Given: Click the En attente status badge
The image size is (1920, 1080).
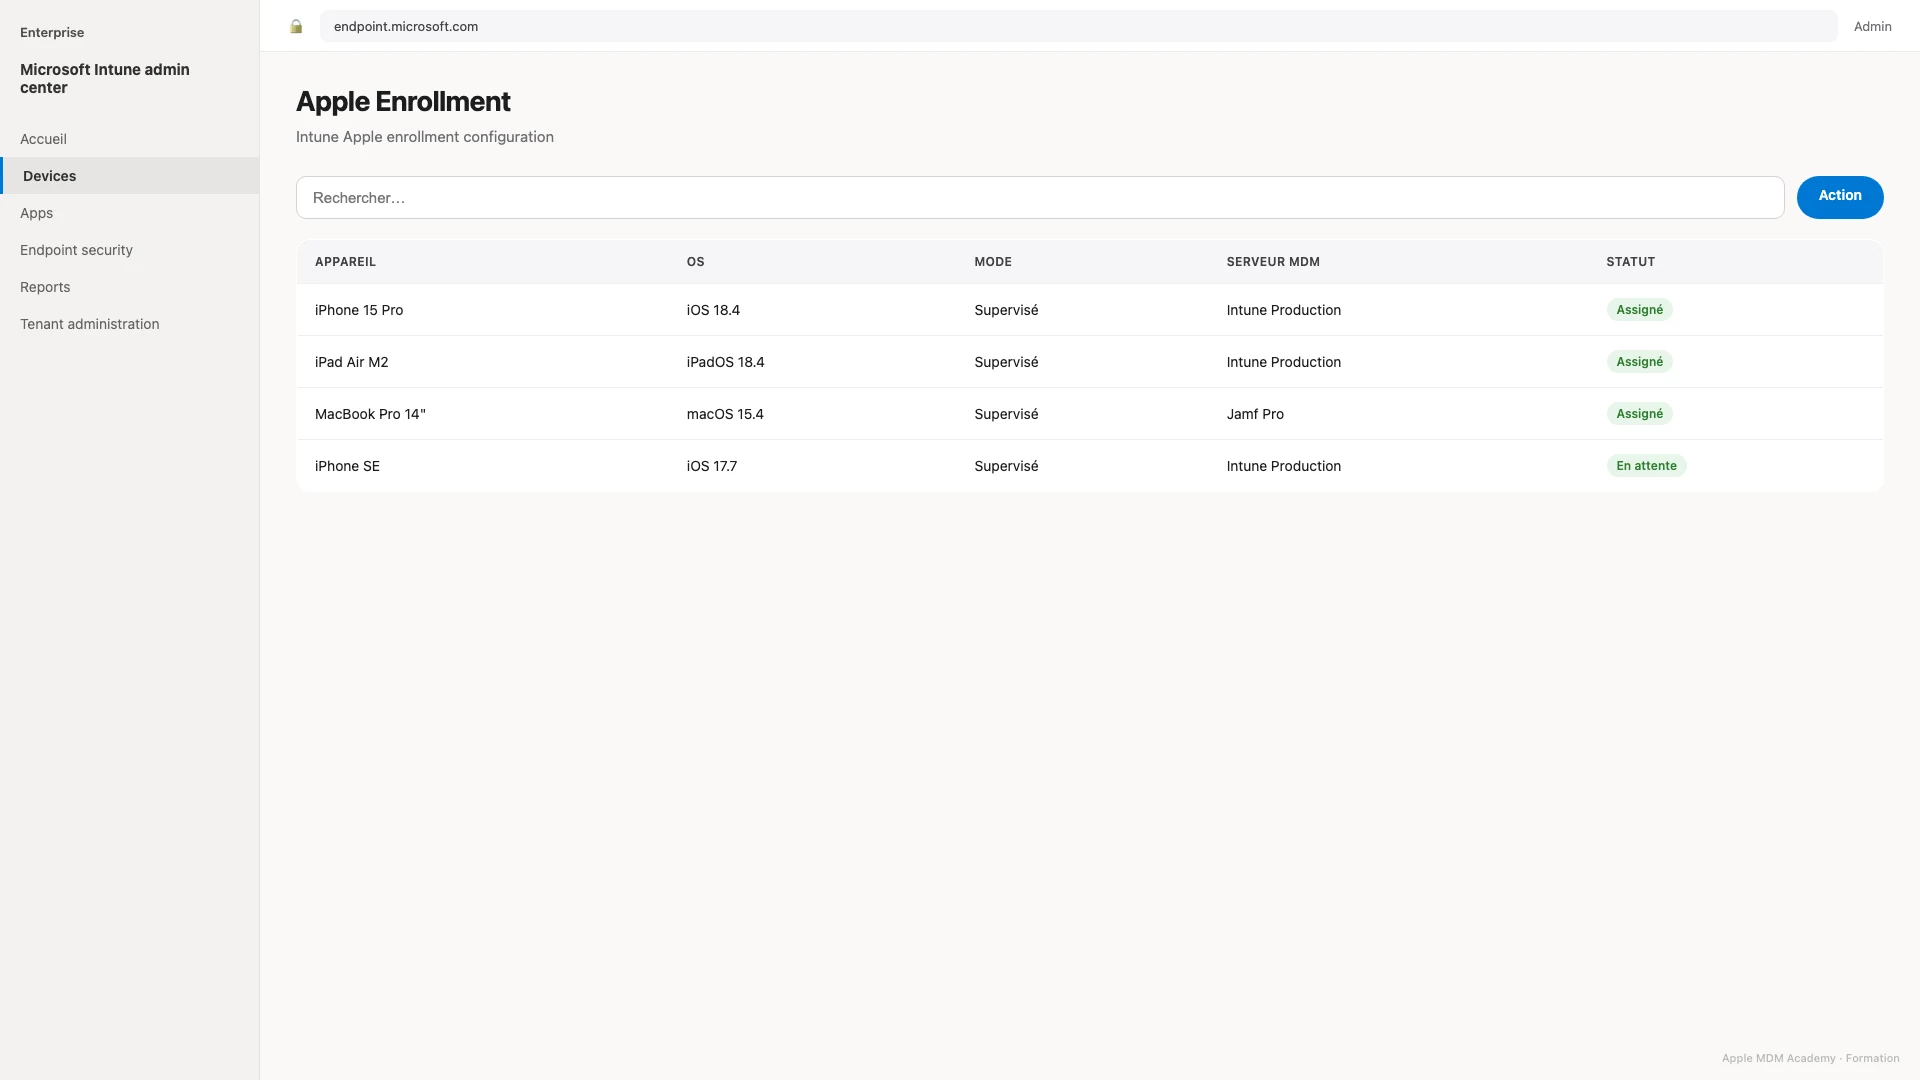Looking at the screenshot, I should click(x=1646, y=466).
